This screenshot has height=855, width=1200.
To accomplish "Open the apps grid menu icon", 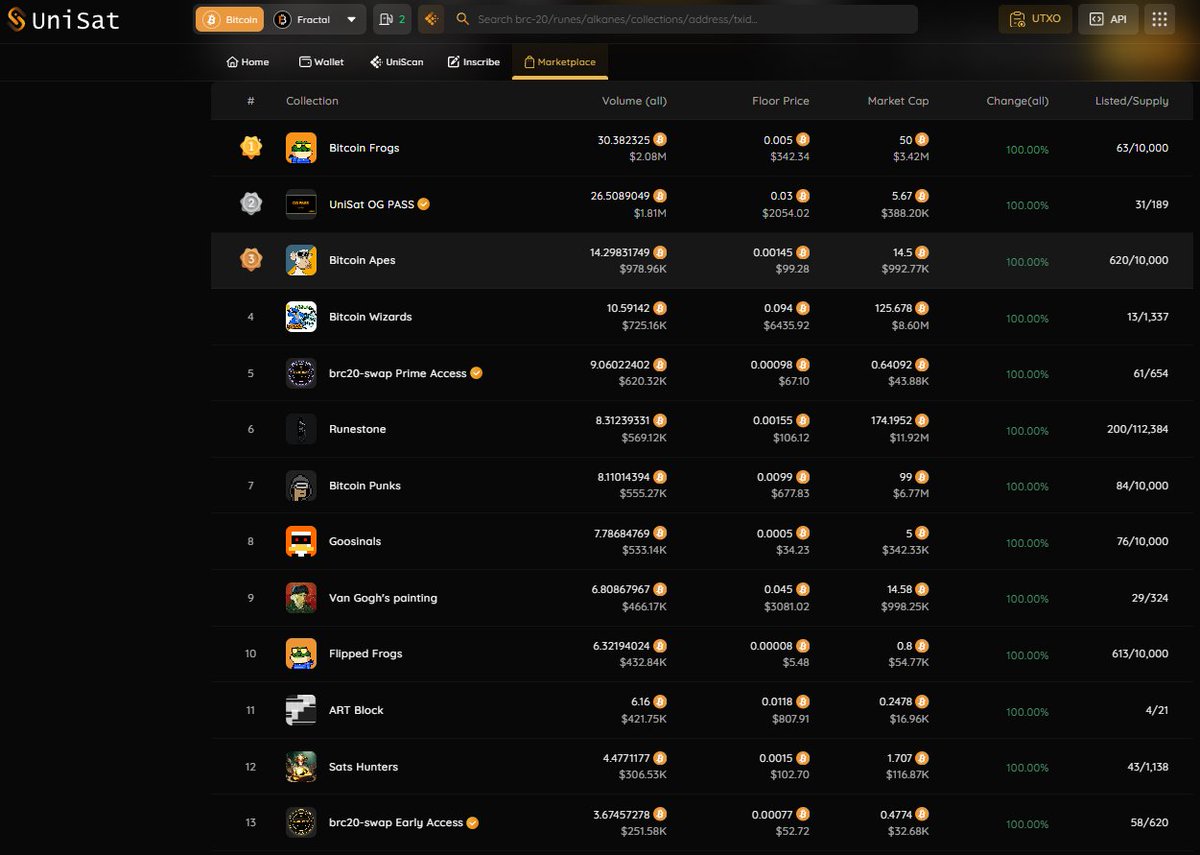I will coord(1160,19).
